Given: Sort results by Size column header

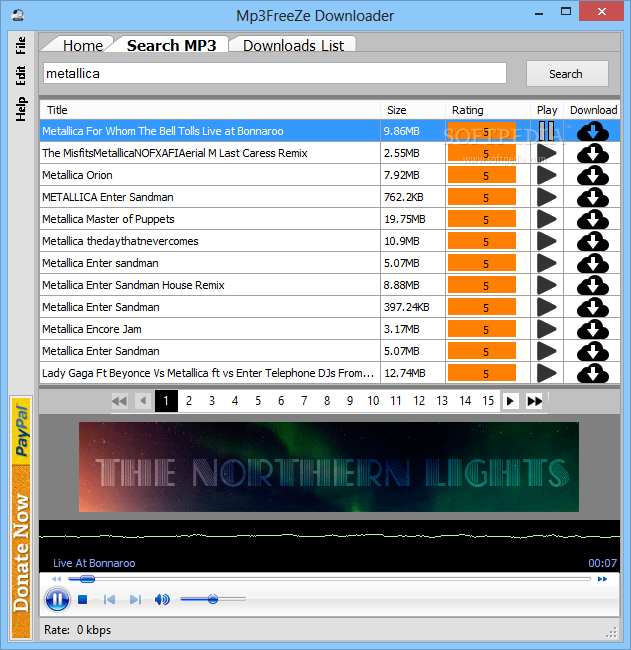Looking at the screenshot, I should click(413, 110).
